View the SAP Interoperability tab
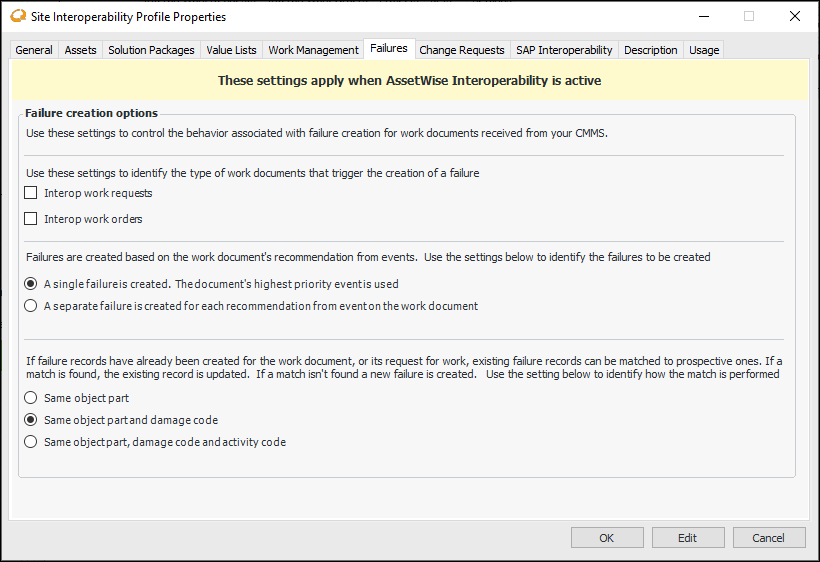The image size is (820, 562). click(564, 50)
